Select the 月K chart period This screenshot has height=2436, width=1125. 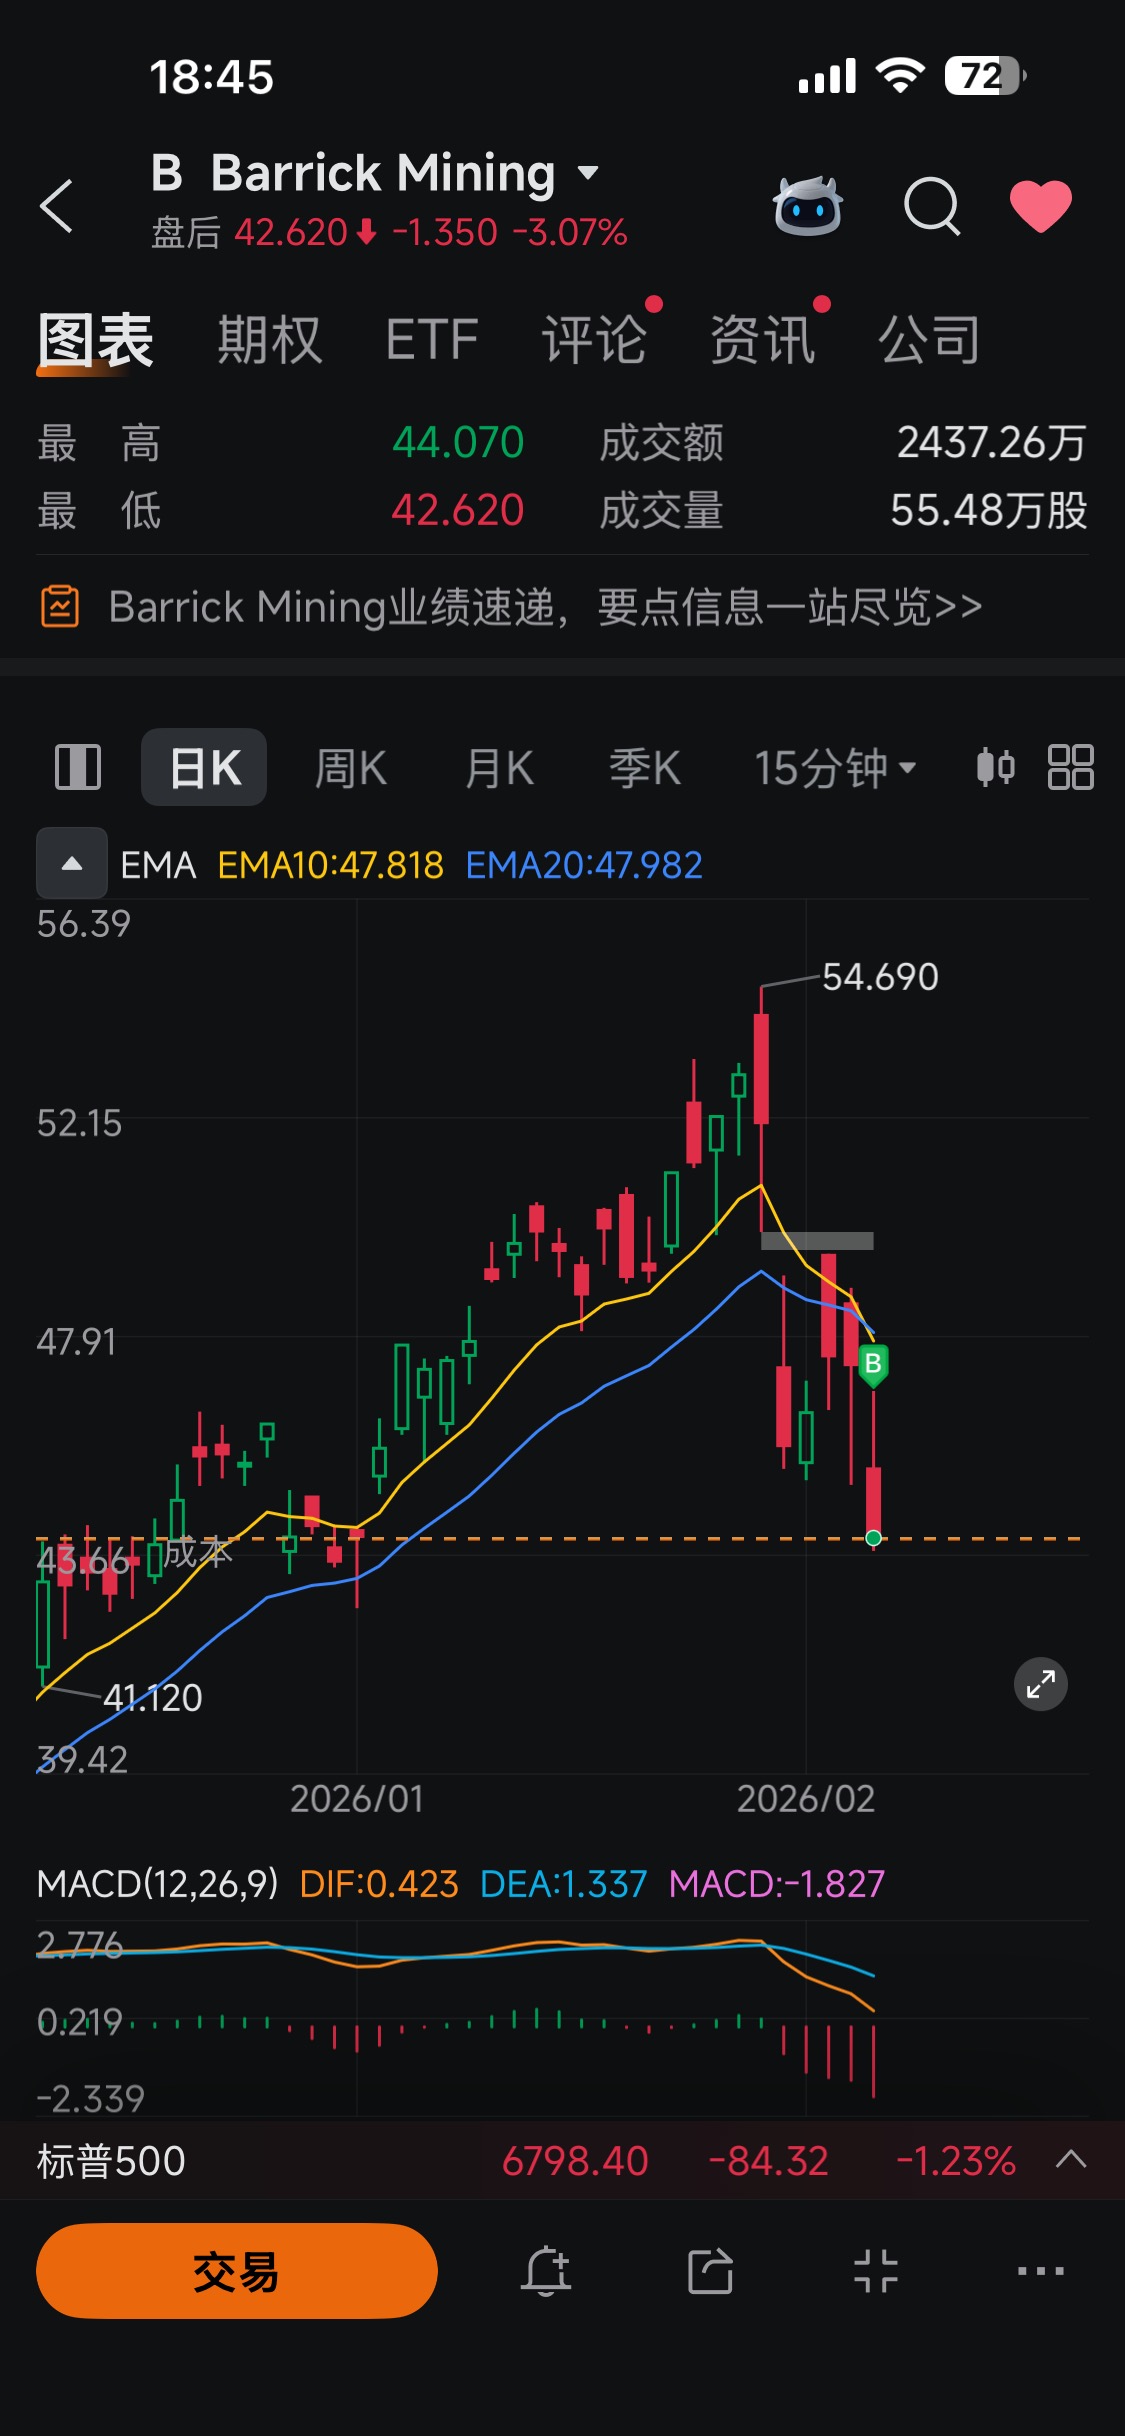[x=499, y=768]
